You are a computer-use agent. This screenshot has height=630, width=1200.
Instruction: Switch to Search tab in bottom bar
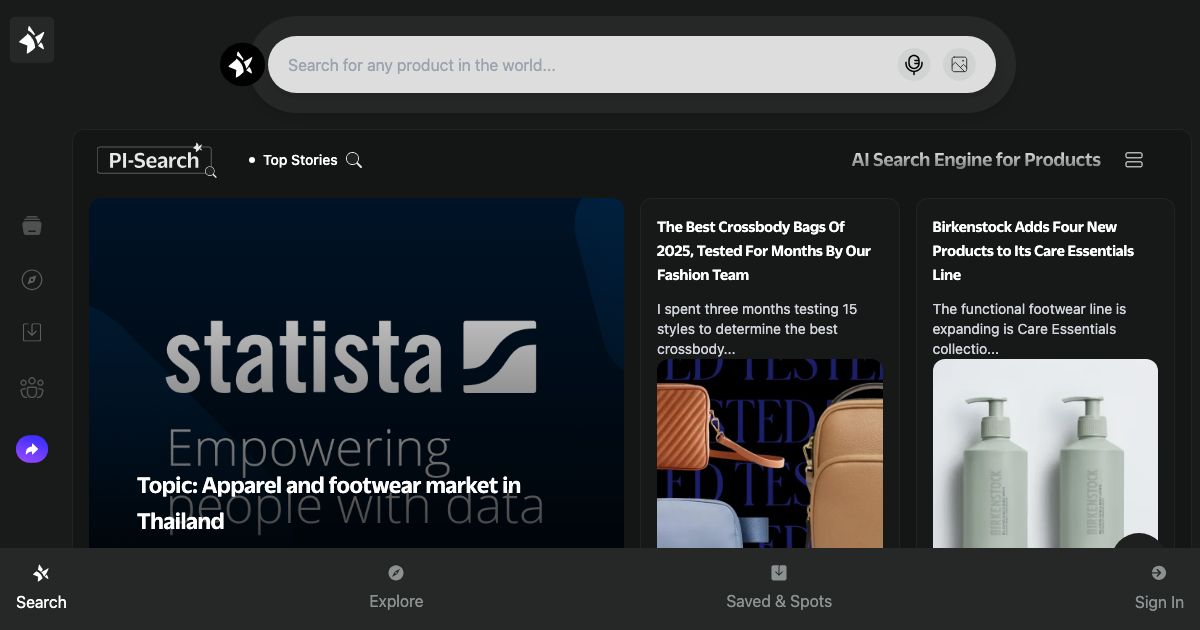click(41, 588)
